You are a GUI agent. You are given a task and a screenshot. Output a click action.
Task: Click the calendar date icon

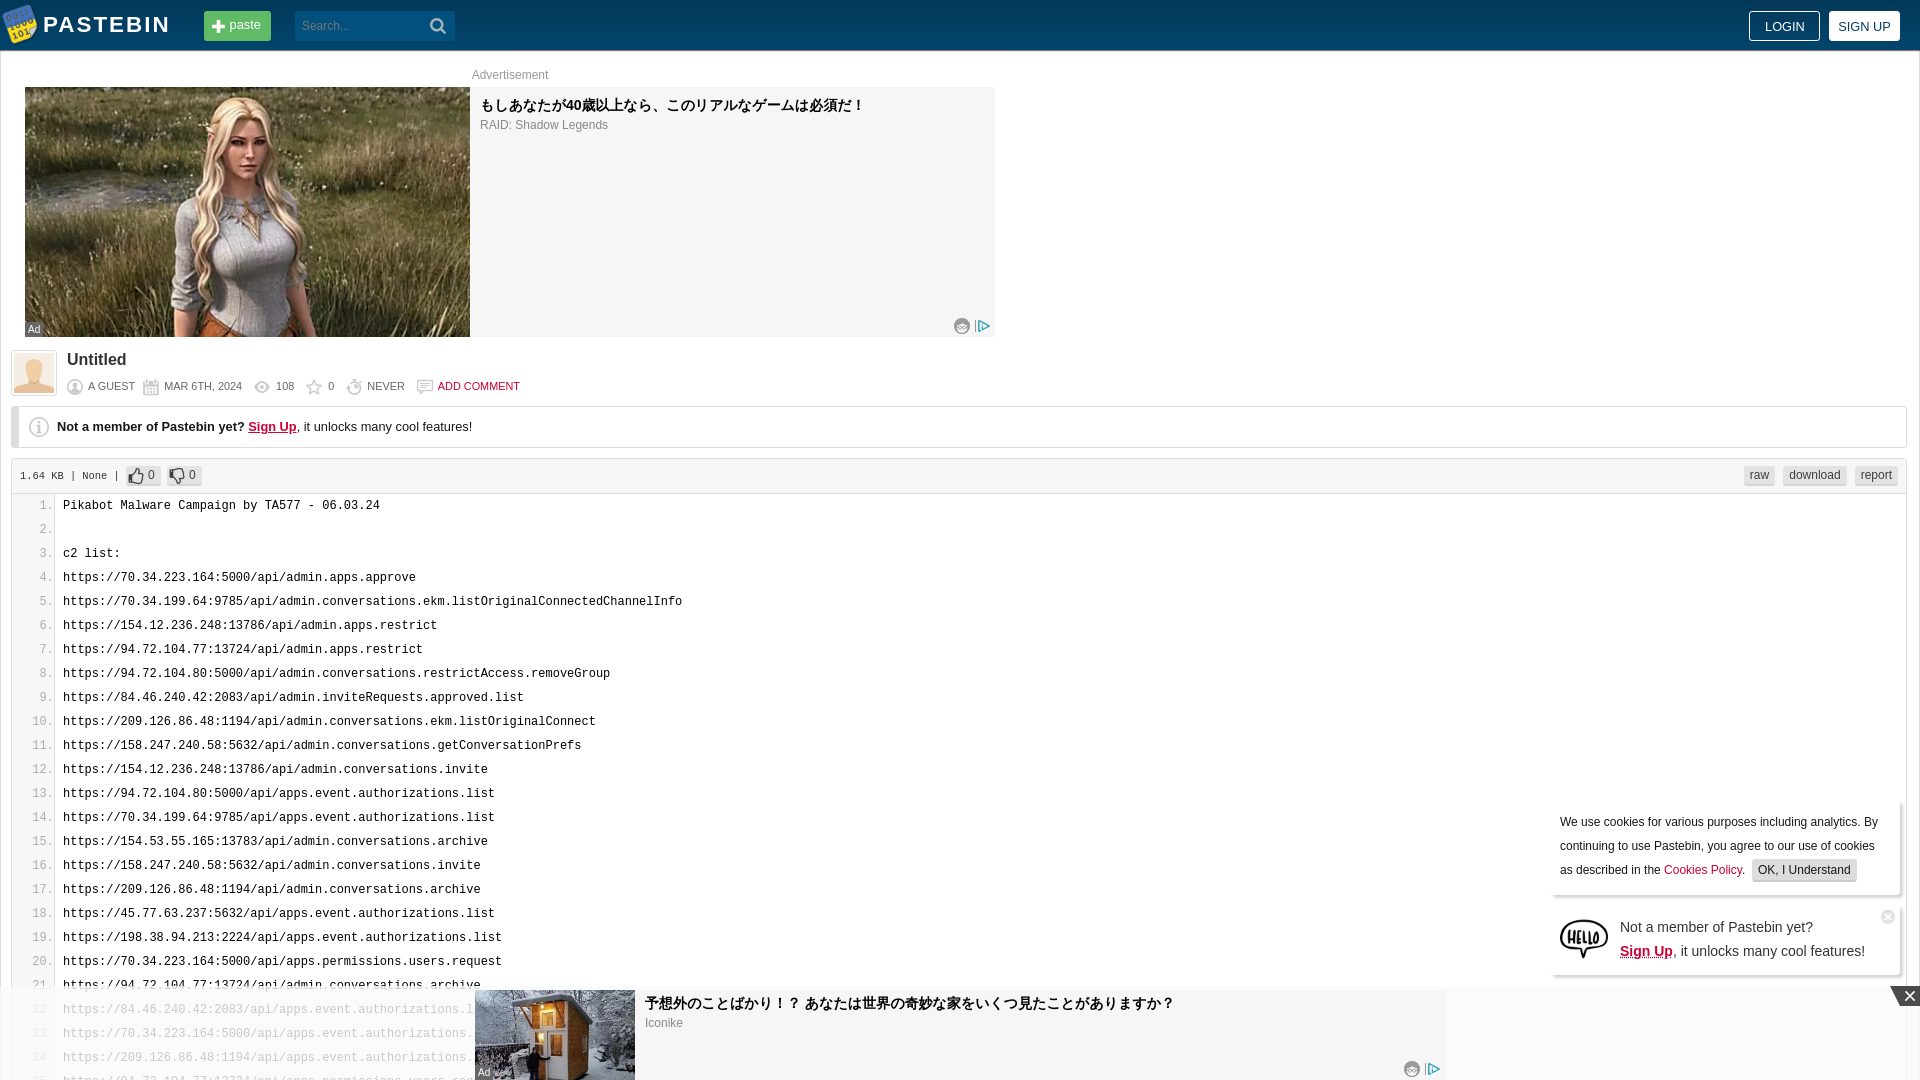[151, 387]
